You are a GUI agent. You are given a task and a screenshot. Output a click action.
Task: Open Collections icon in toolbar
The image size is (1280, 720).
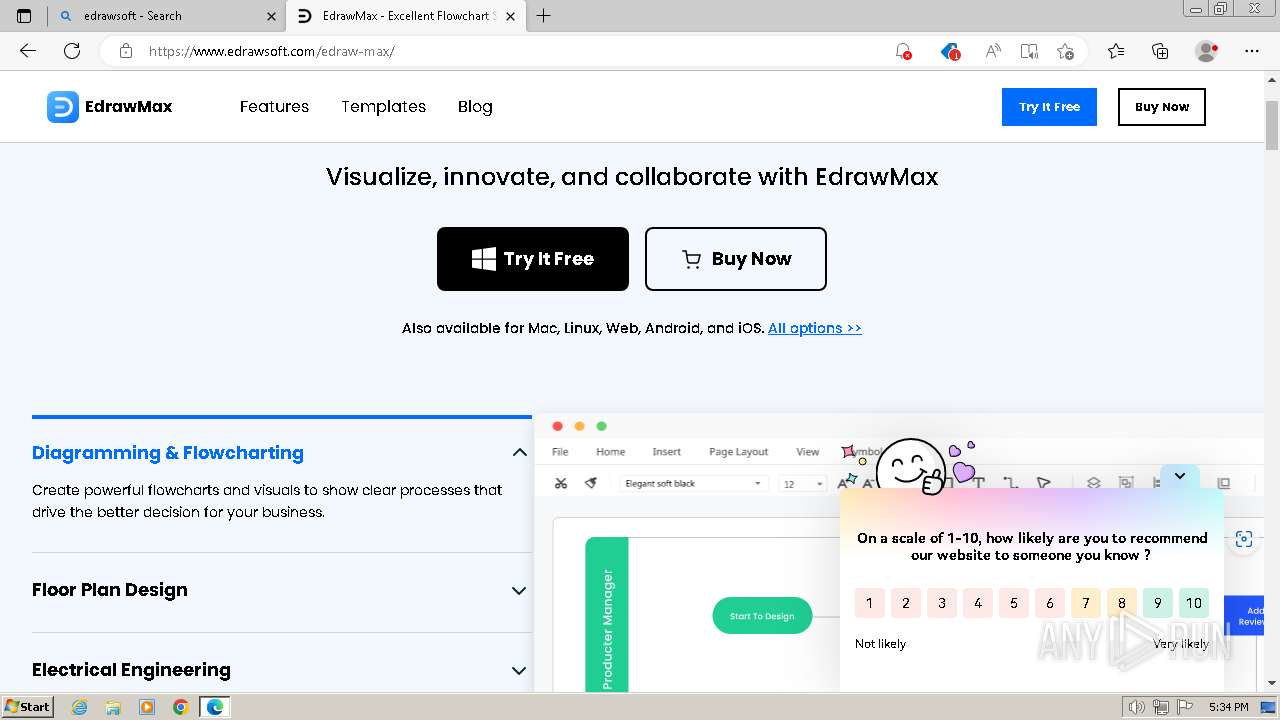click(x=1160, y=51)
